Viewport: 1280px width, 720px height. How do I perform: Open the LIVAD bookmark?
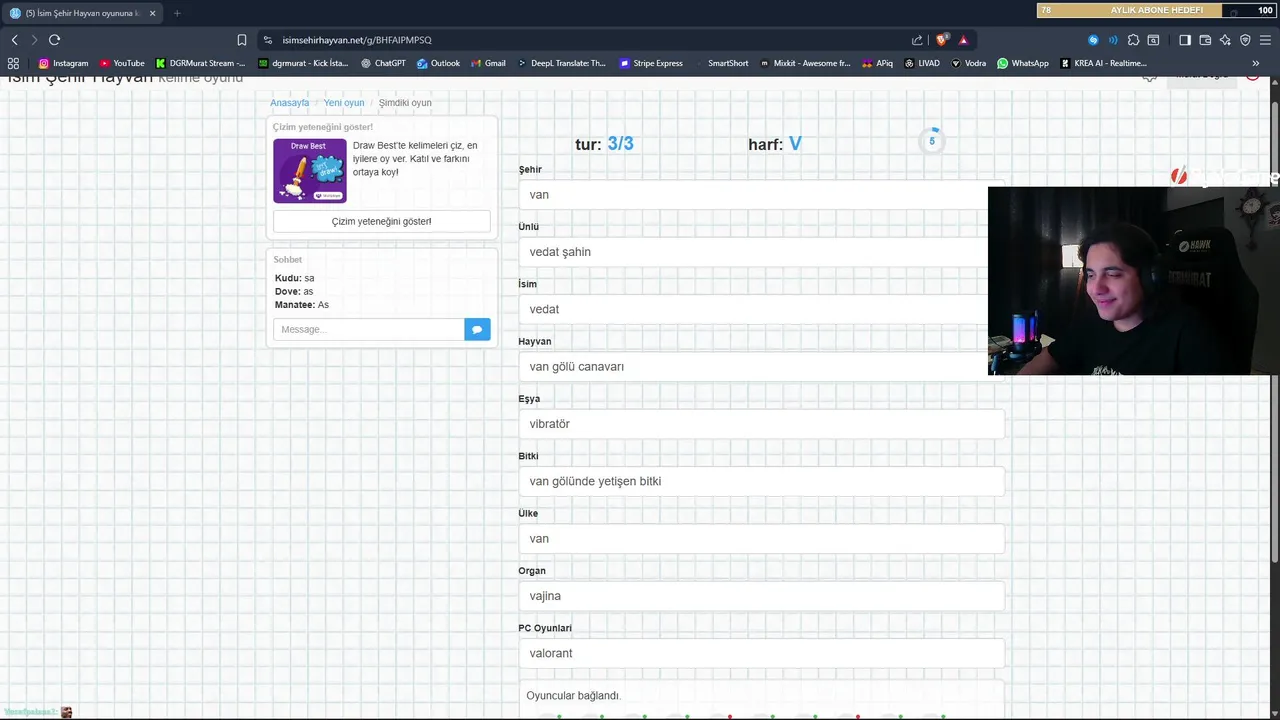pos(922,63)
